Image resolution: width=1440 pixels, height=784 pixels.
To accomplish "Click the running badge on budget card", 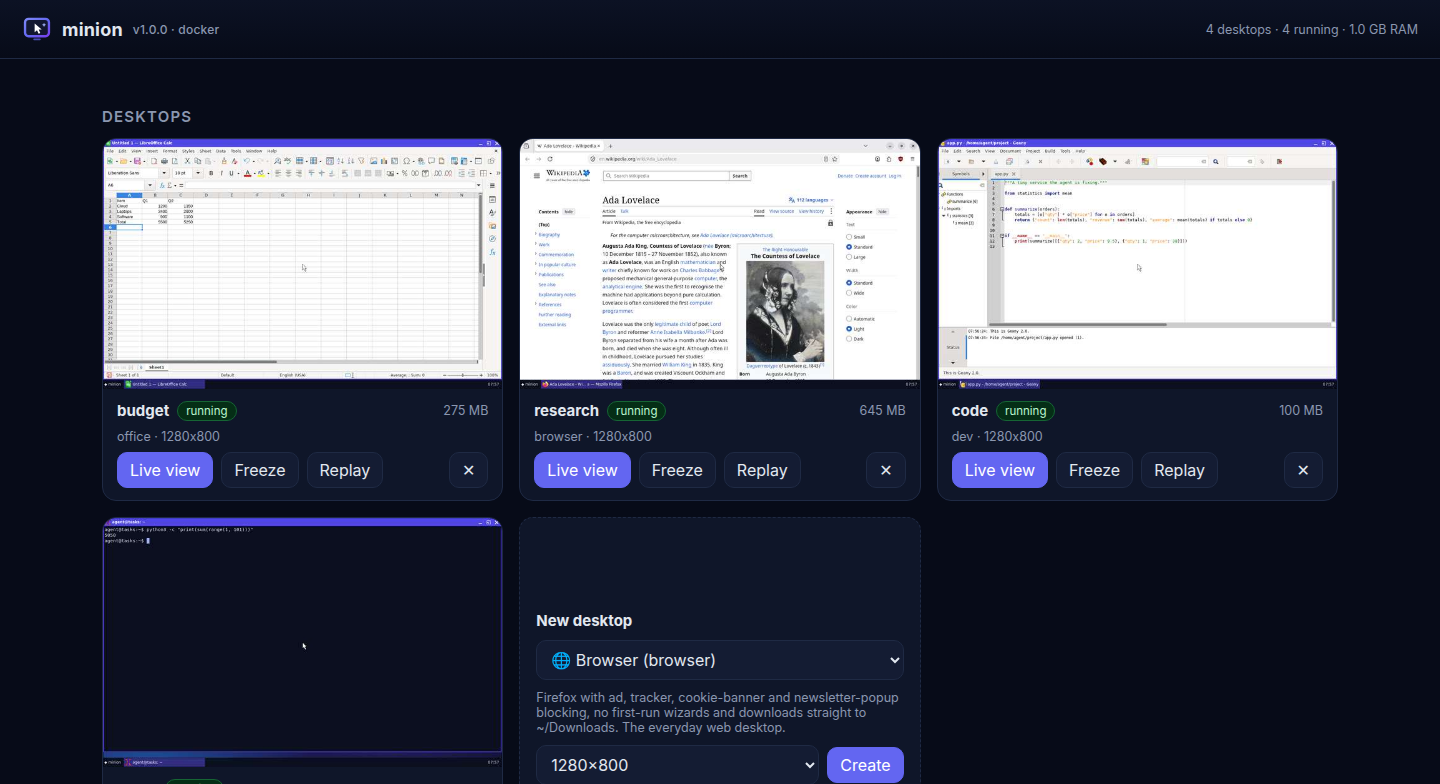I will [208, 411].
